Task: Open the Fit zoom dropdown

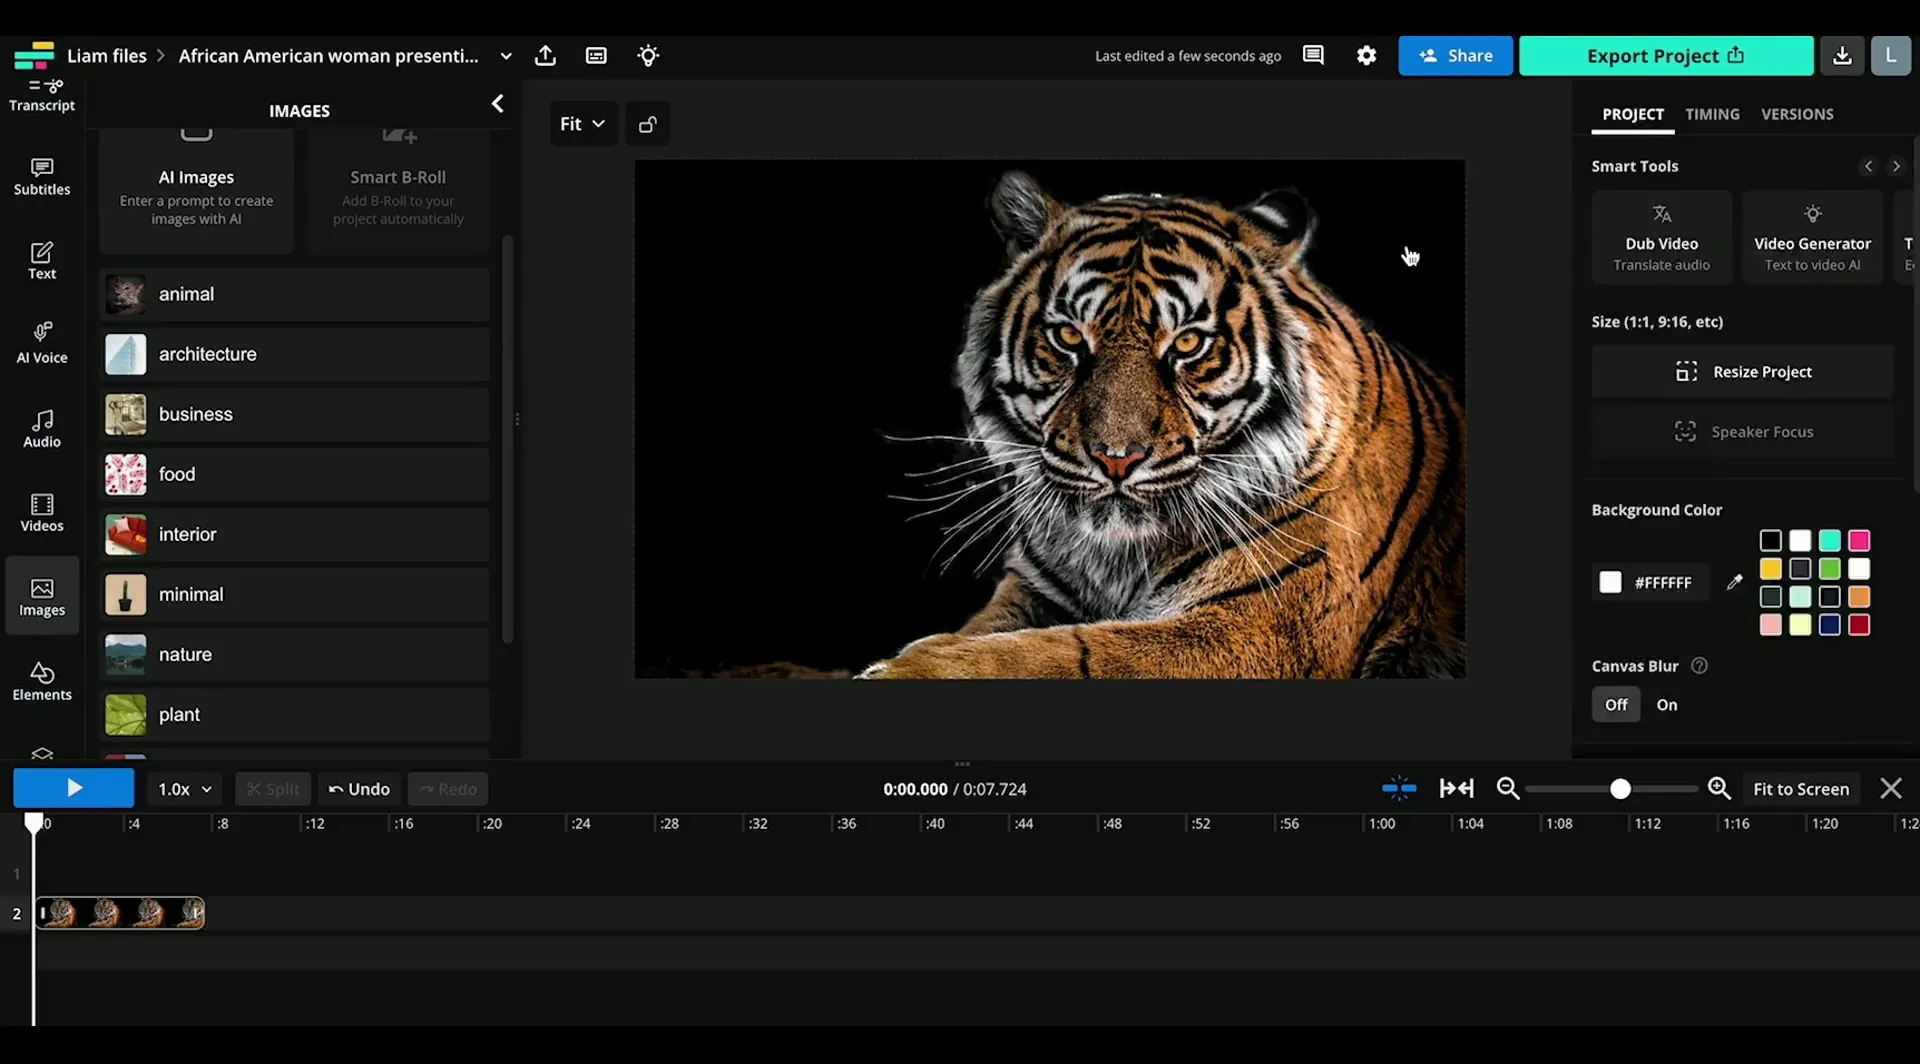Action: 582,123
